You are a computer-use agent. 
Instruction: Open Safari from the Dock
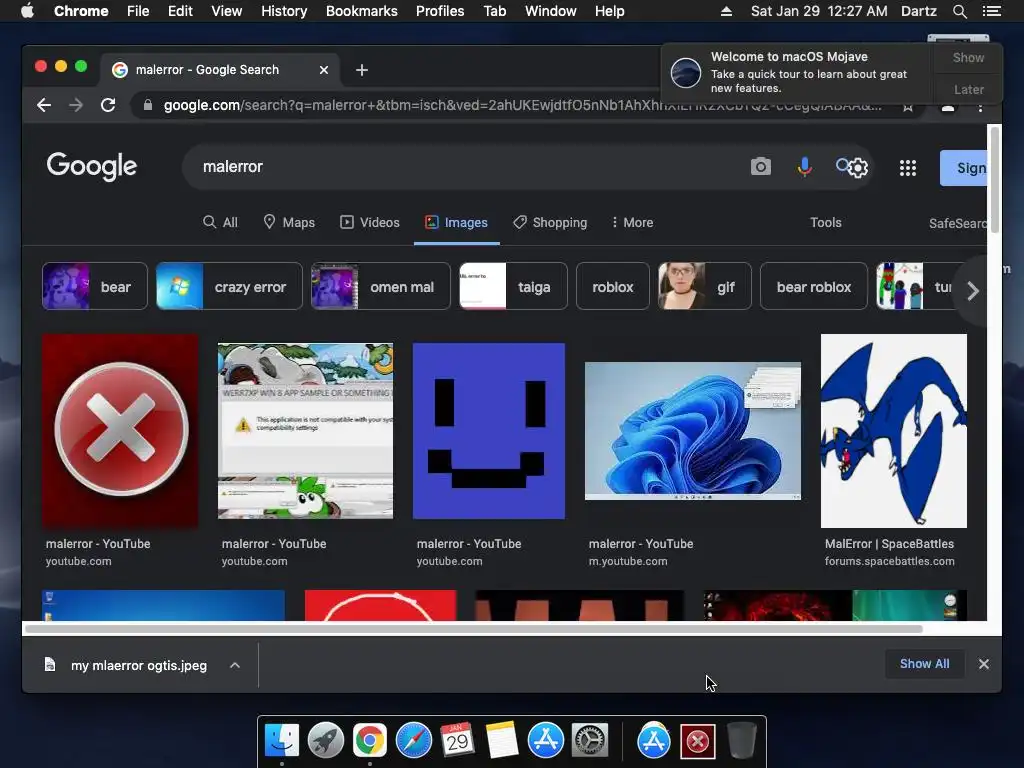click(x=413, y=741)
